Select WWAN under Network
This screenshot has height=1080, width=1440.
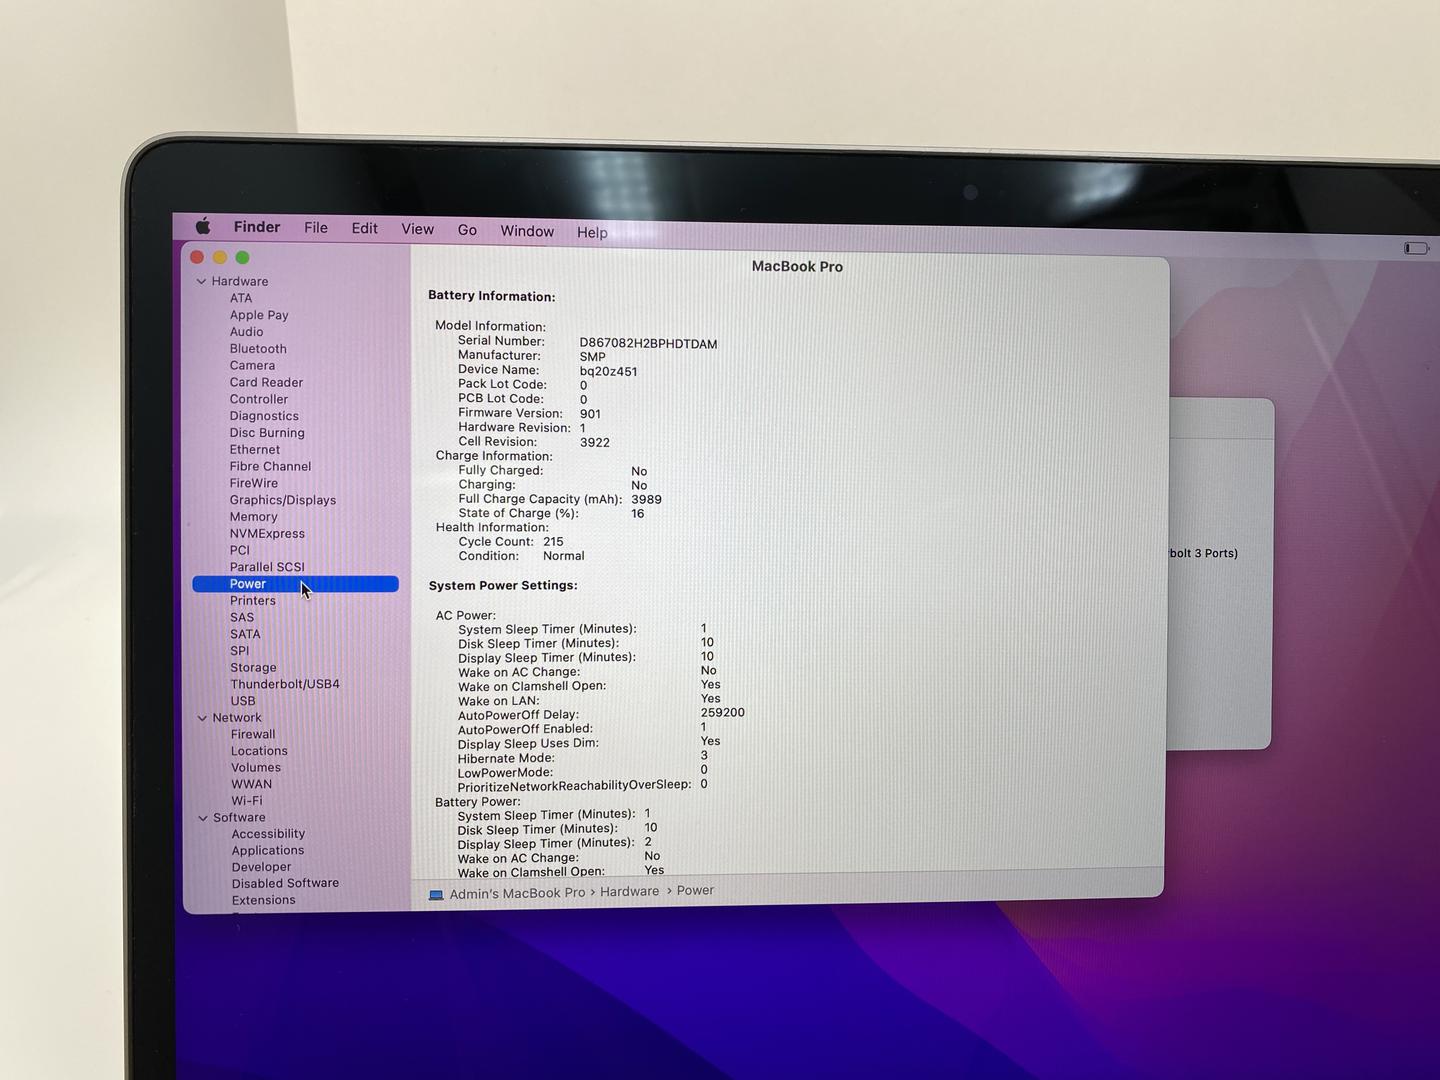click(x=251, y=784)
